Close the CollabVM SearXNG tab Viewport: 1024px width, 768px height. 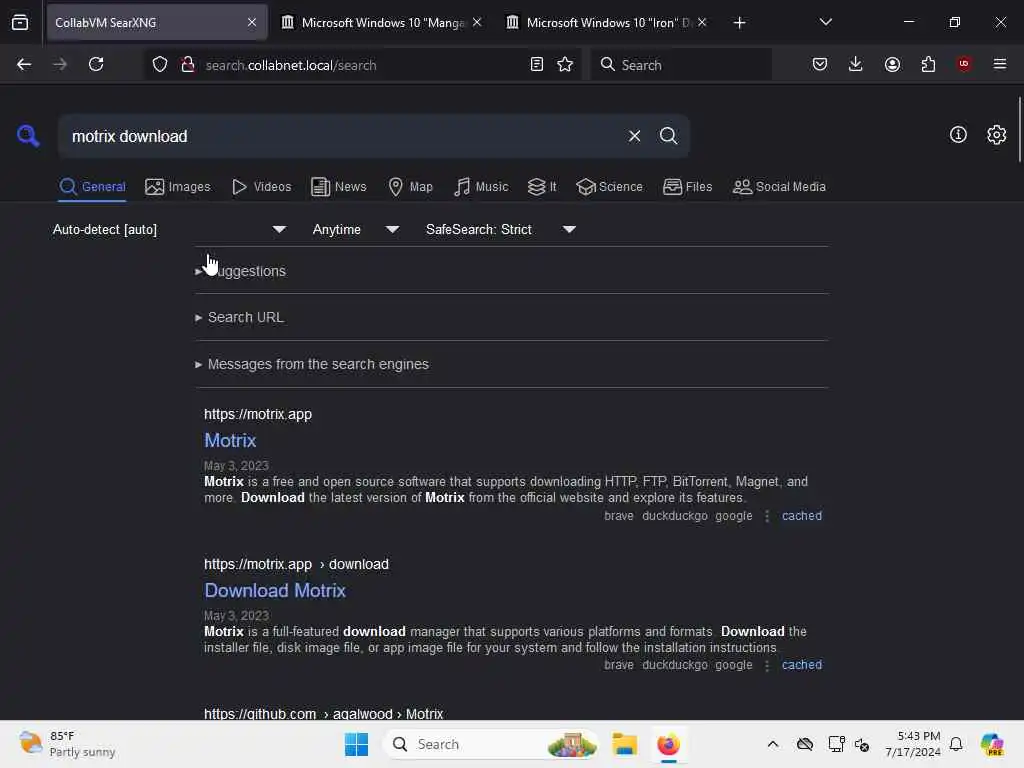[x=252, y=22]
